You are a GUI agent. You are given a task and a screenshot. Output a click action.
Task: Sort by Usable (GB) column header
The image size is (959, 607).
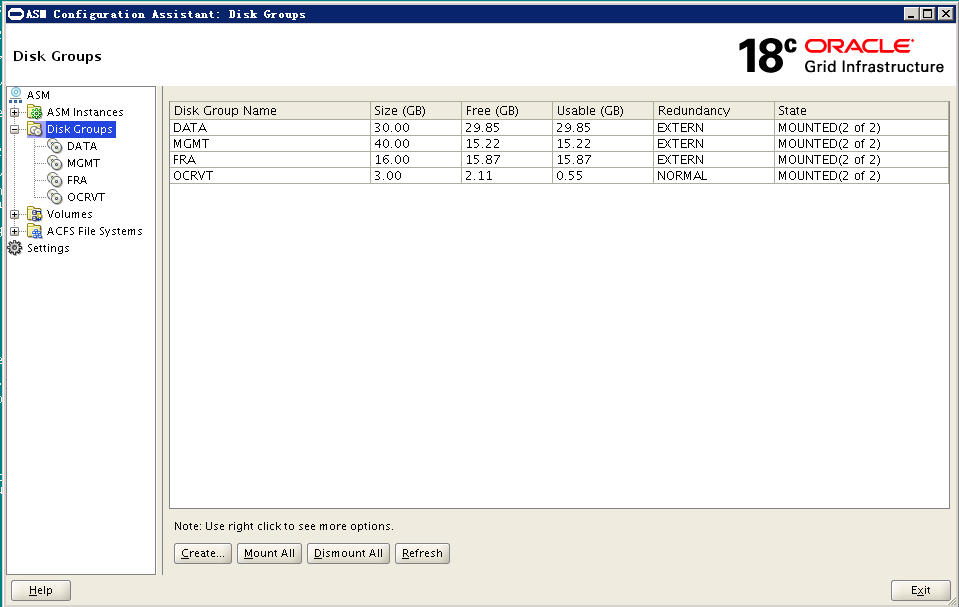point(603,111)
